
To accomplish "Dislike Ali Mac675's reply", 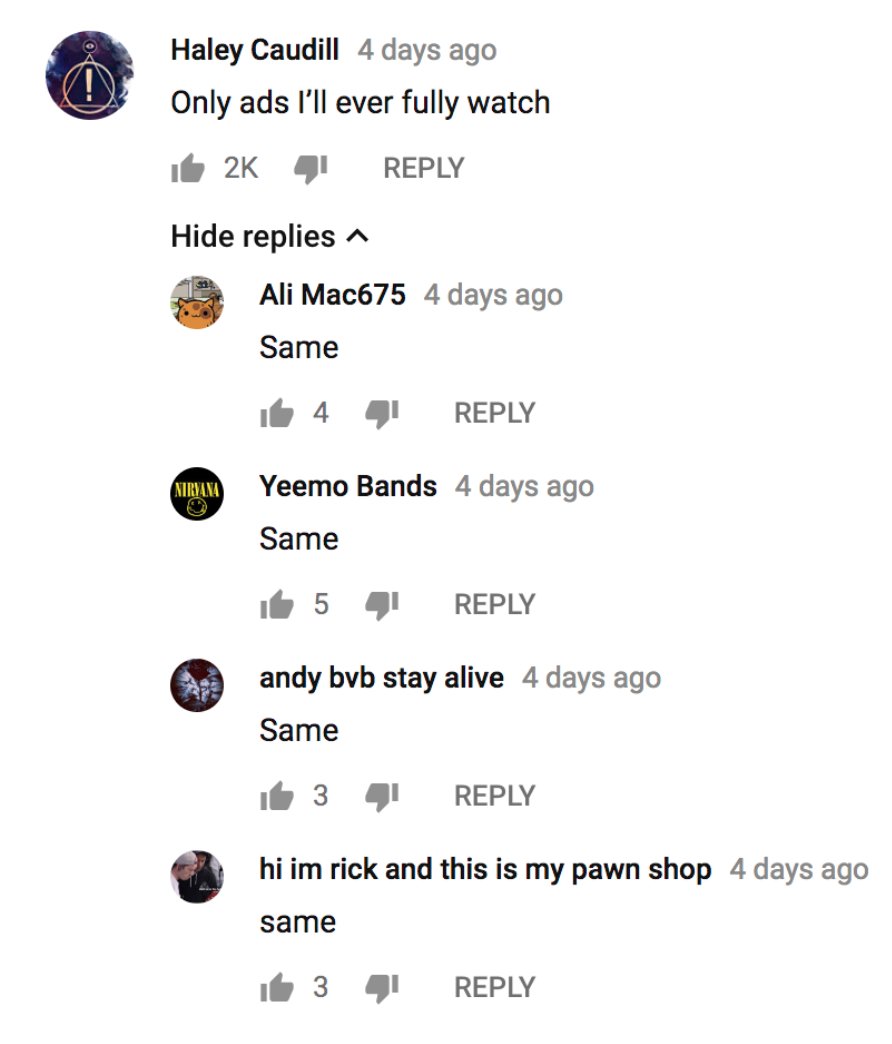I will click(x=381, y=414).
